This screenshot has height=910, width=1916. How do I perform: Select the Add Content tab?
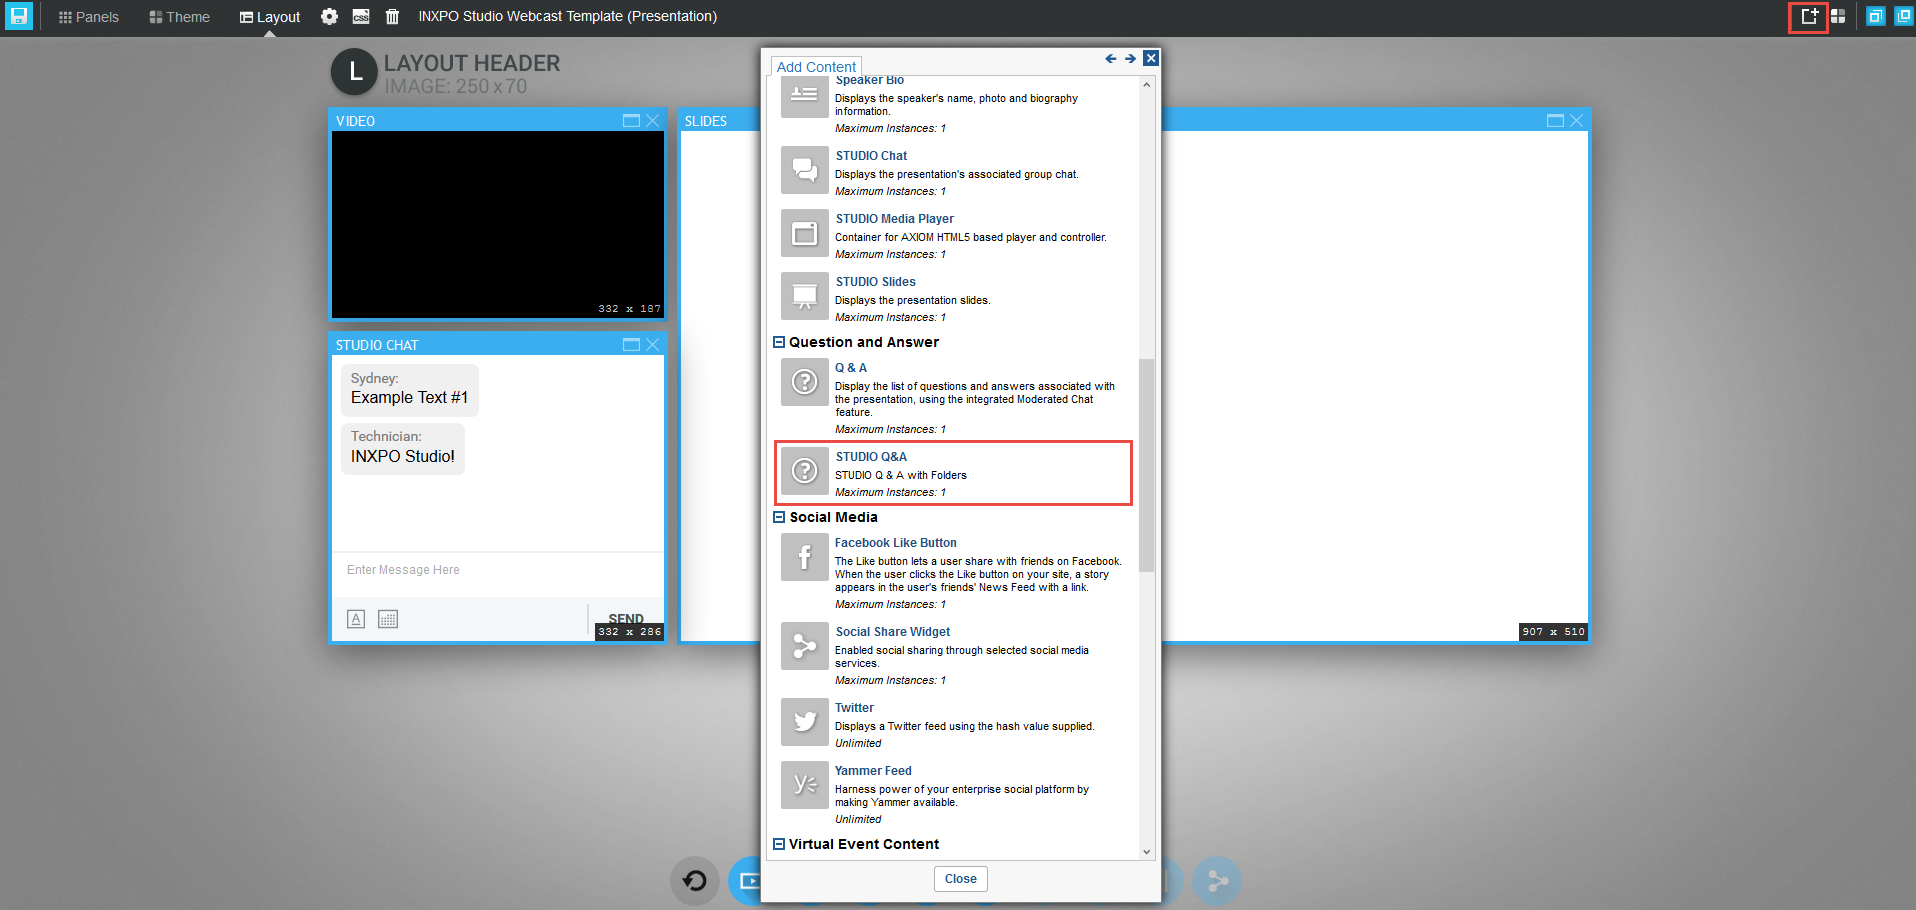pyautogui.click(x=816, y=67)
